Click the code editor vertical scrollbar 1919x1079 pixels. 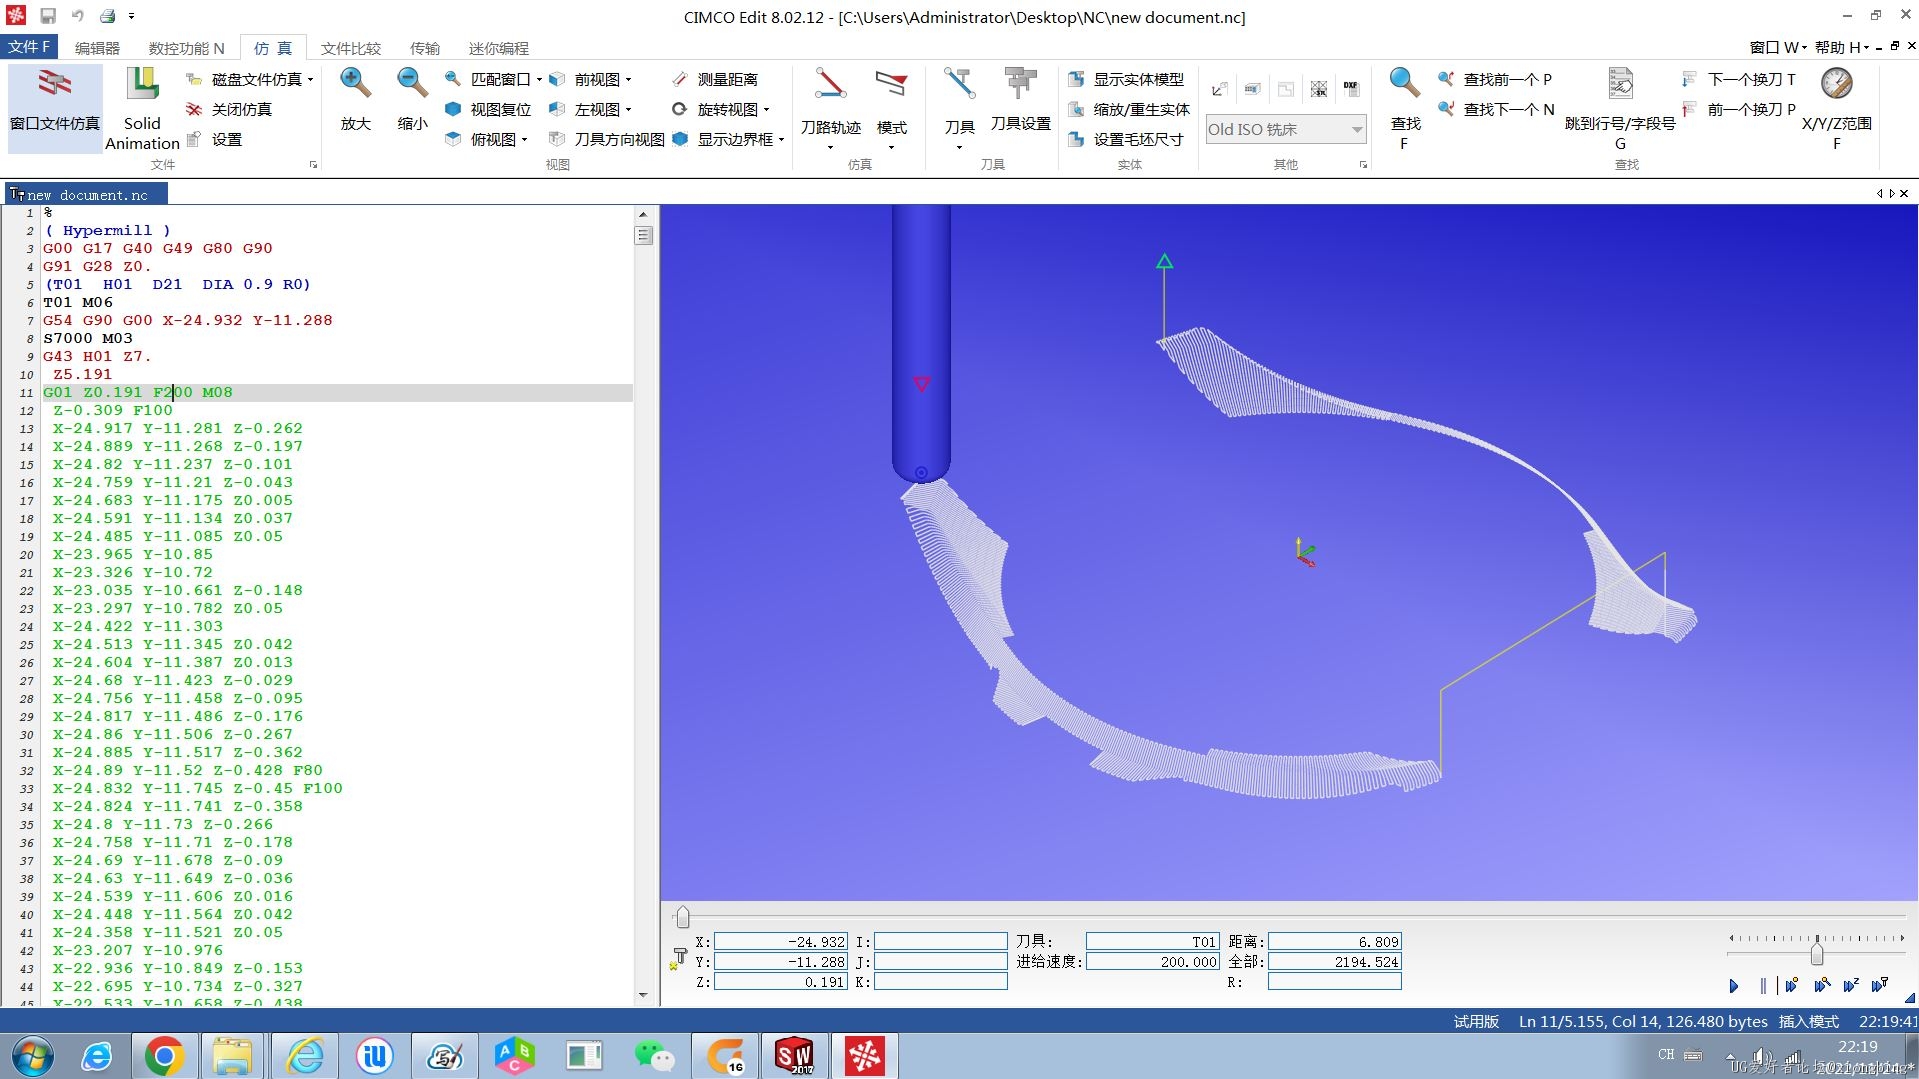(643, 605)
